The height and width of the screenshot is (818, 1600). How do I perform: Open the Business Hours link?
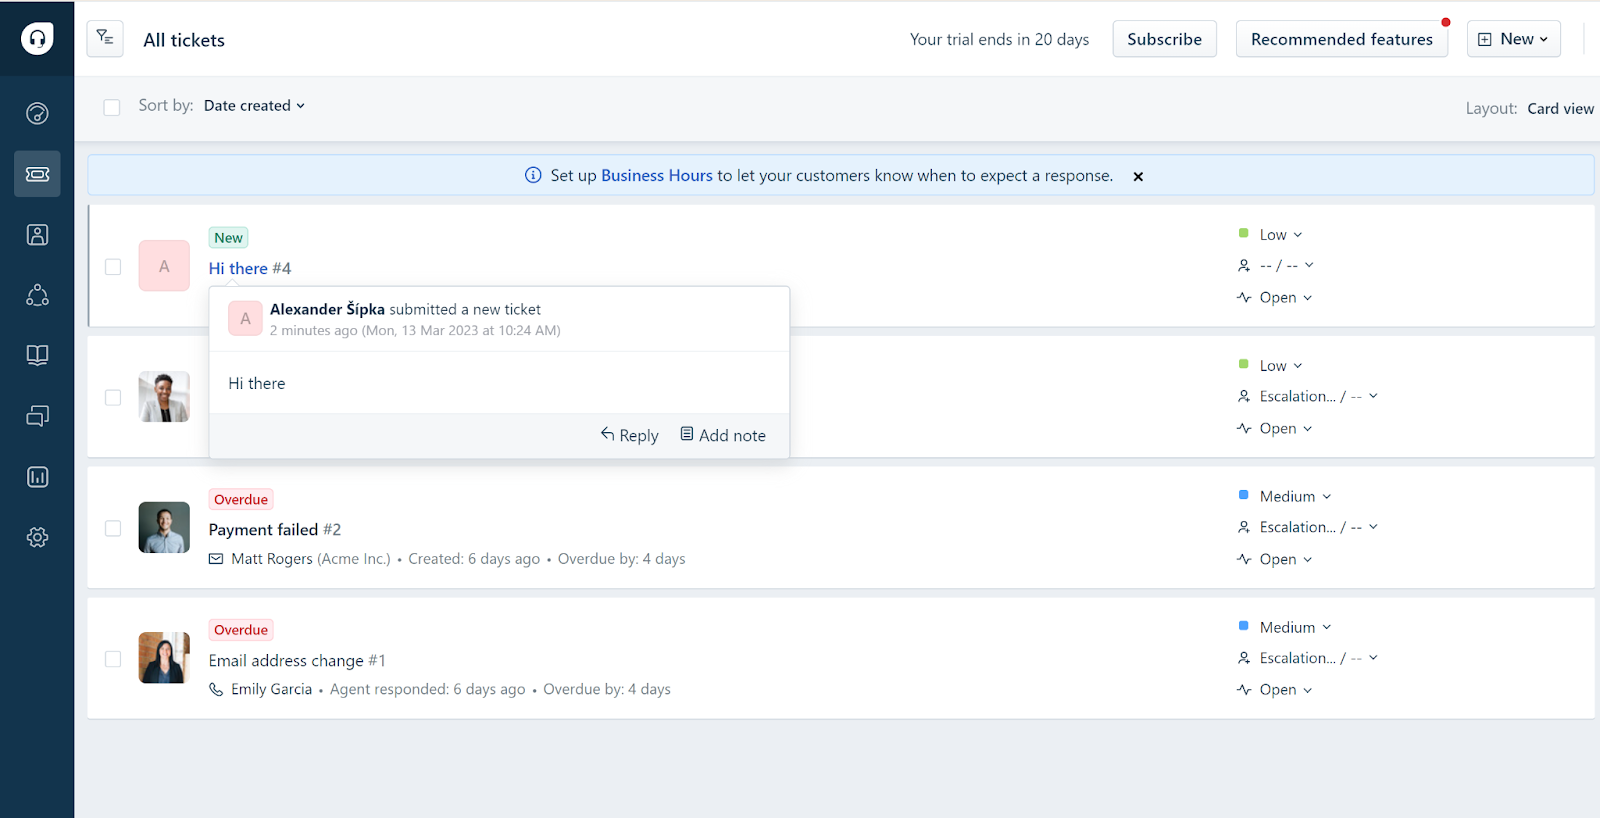point(656,175)
